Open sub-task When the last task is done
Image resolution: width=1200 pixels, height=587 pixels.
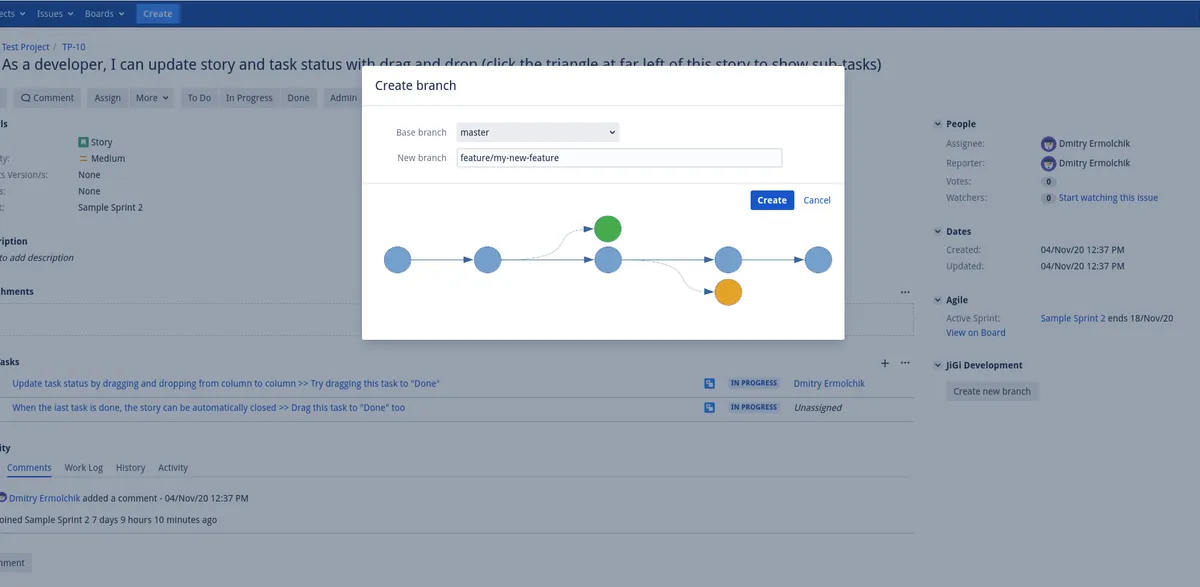208,408
